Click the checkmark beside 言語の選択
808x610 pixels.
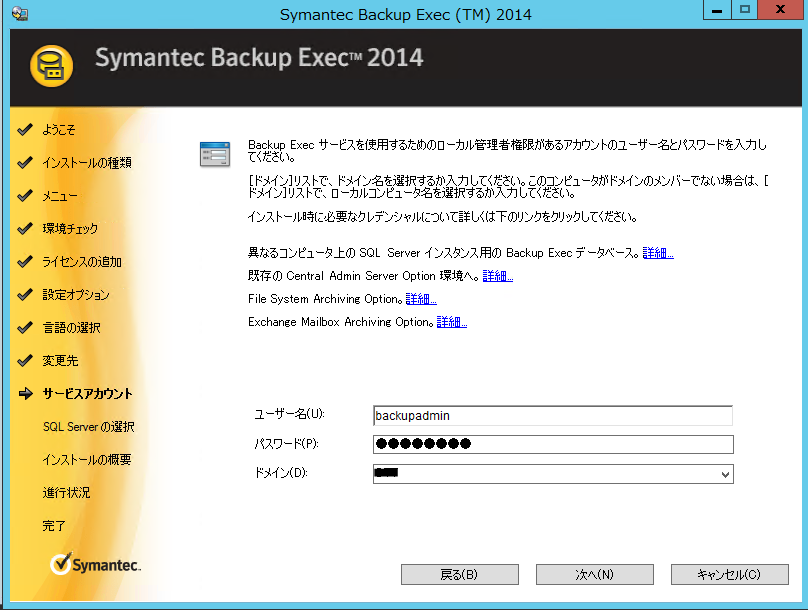point(25,328)
